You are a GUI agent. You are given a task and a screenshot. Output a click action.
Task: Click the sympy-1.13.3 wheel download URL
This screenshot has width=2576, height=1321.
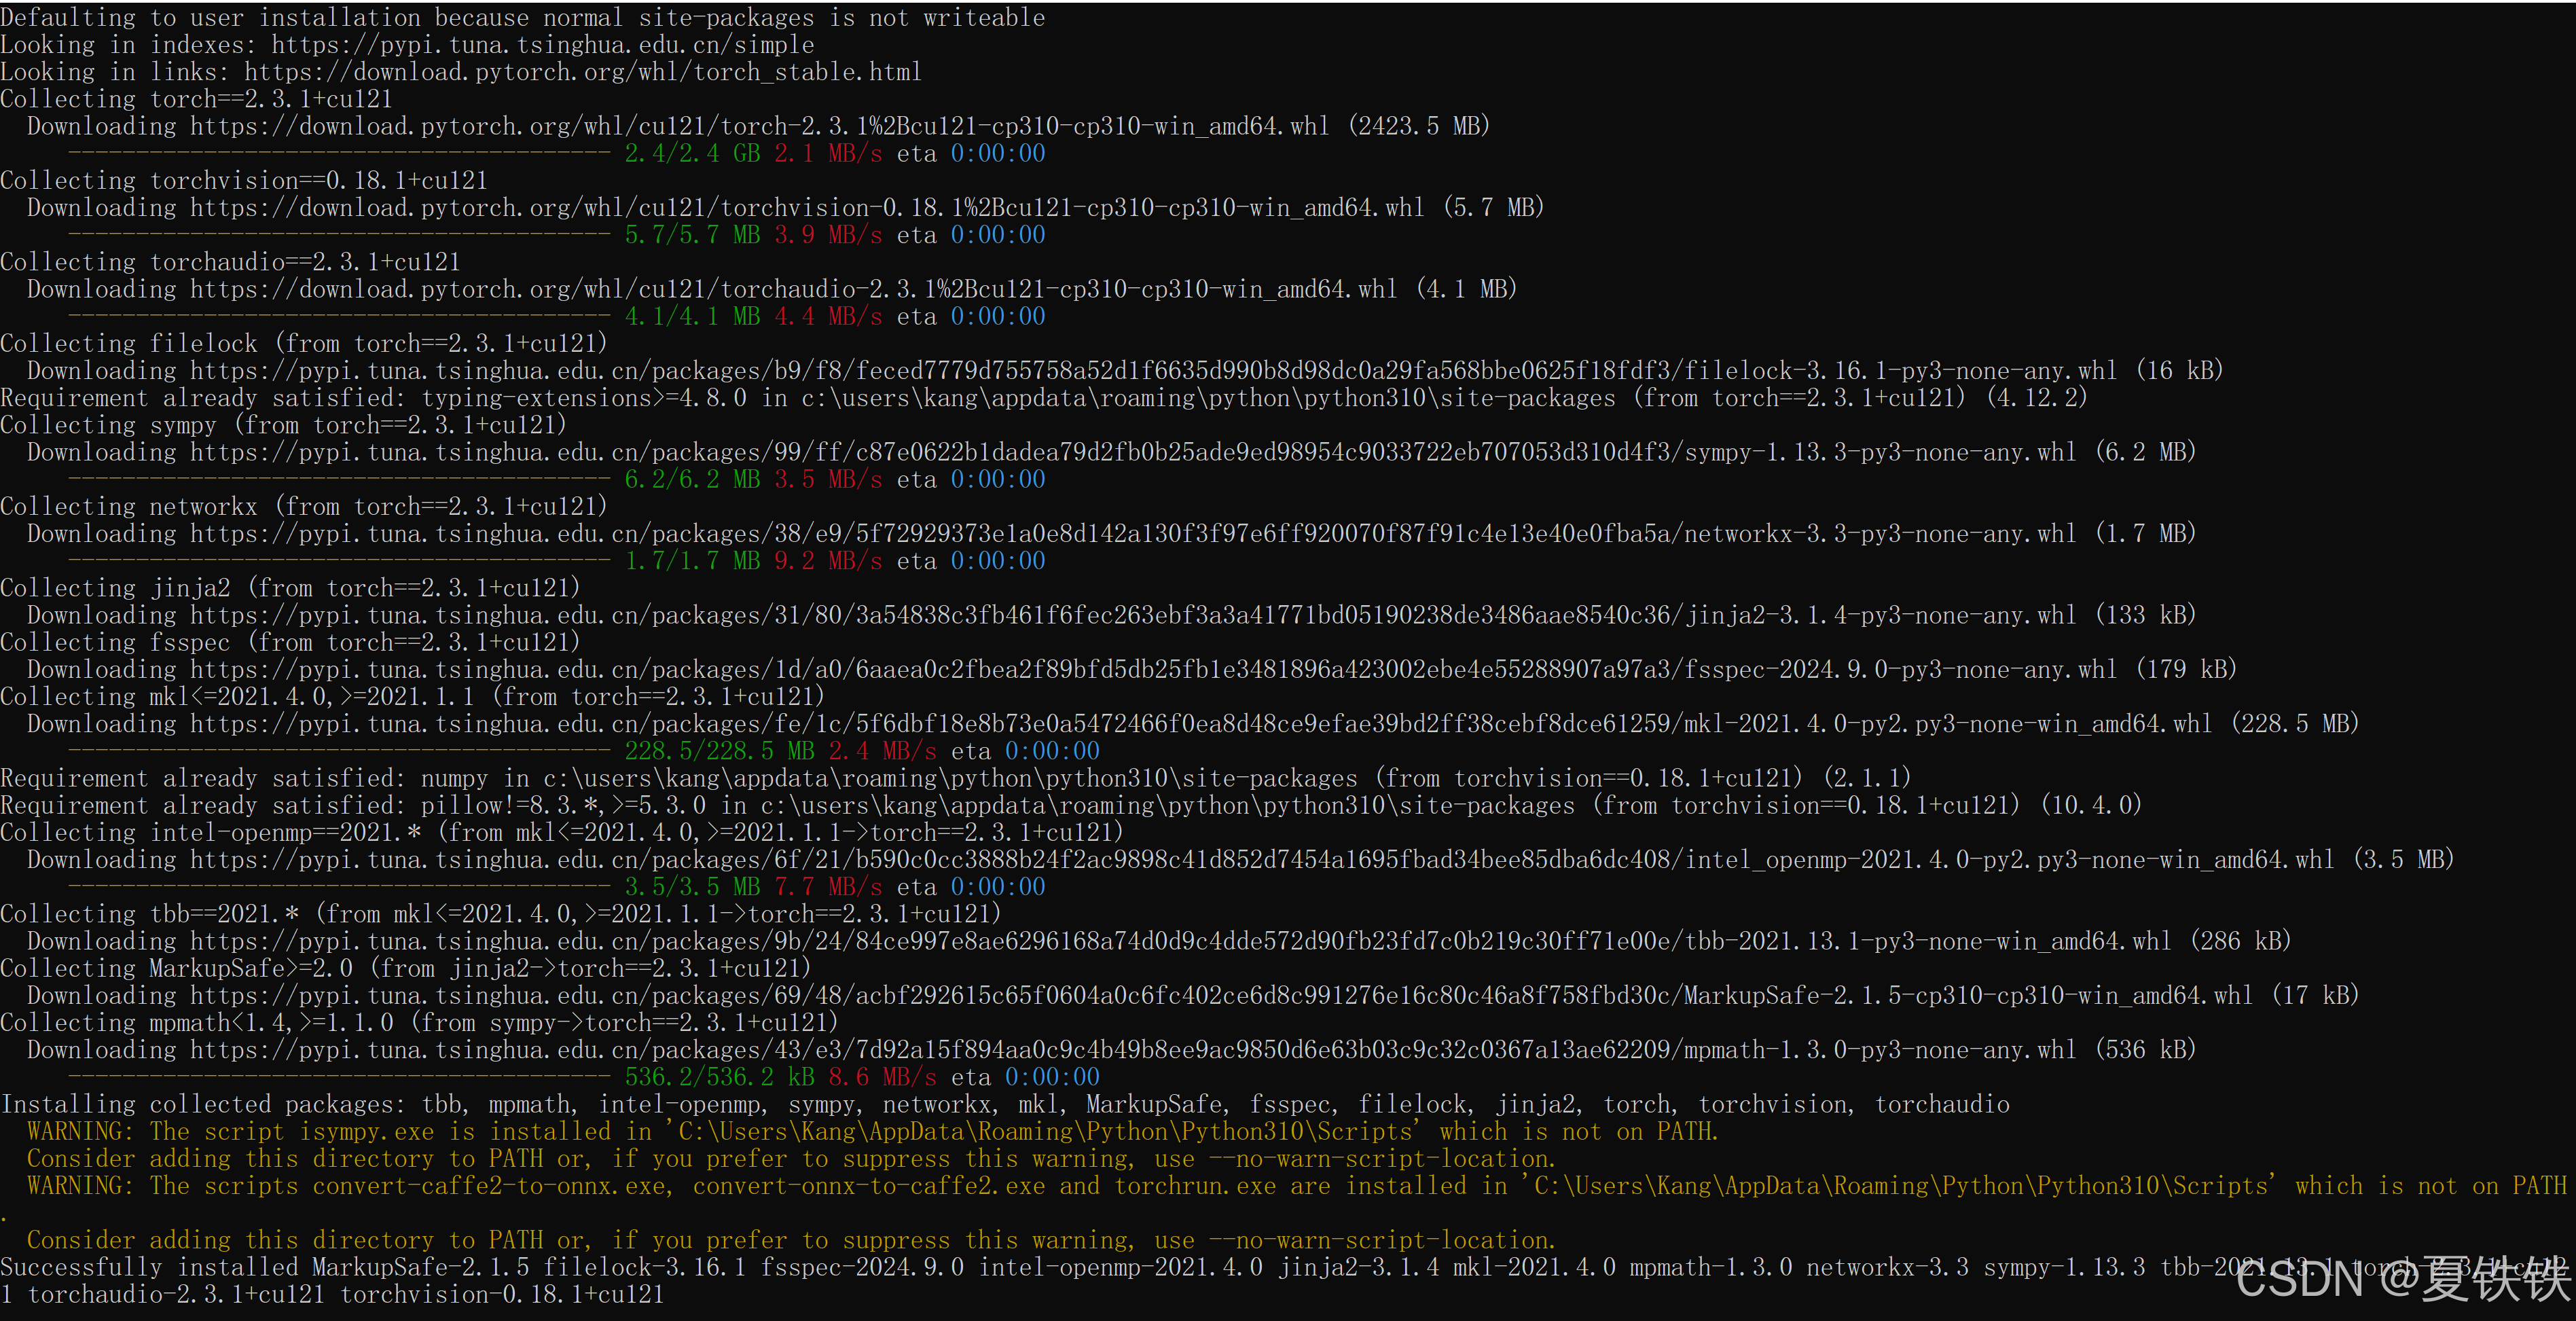[x=1133, y=452]
